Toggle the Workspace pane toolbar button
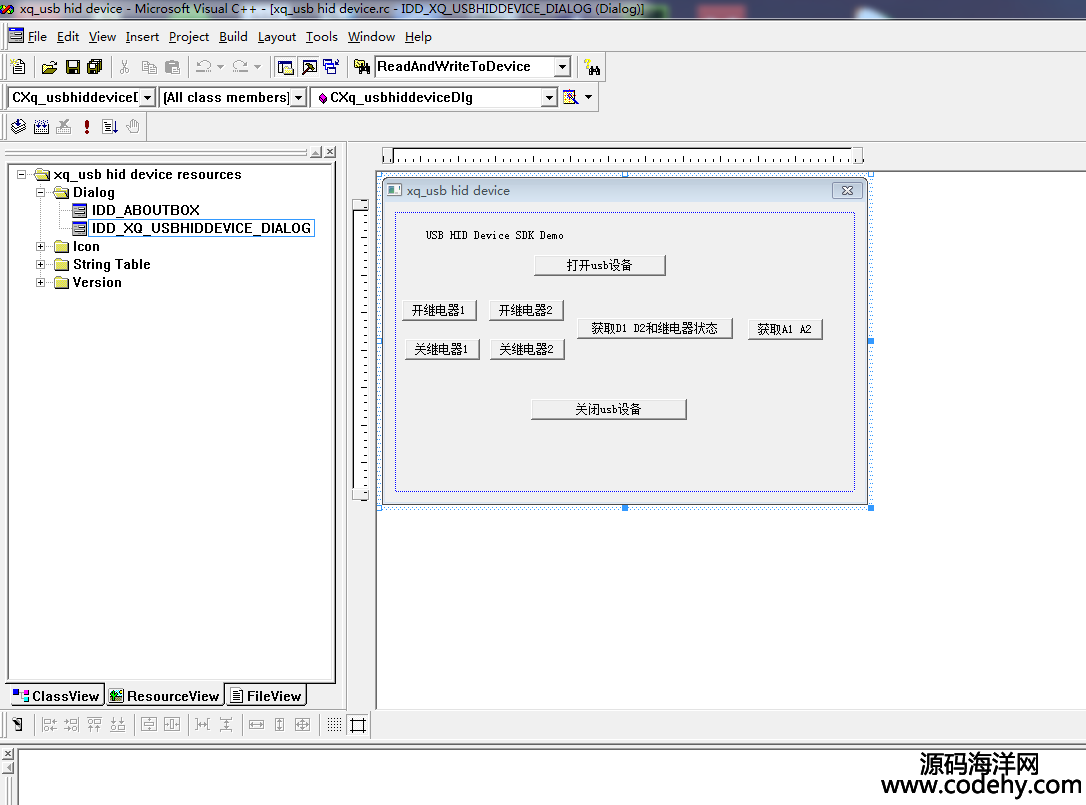 285,67
